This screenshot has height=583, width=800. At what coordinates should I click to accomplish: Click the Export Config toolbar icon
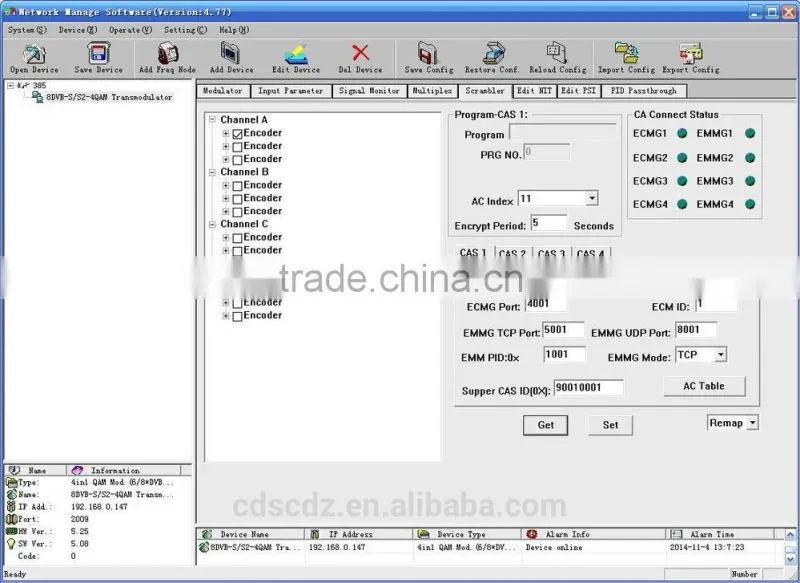[x=691, y=53]
